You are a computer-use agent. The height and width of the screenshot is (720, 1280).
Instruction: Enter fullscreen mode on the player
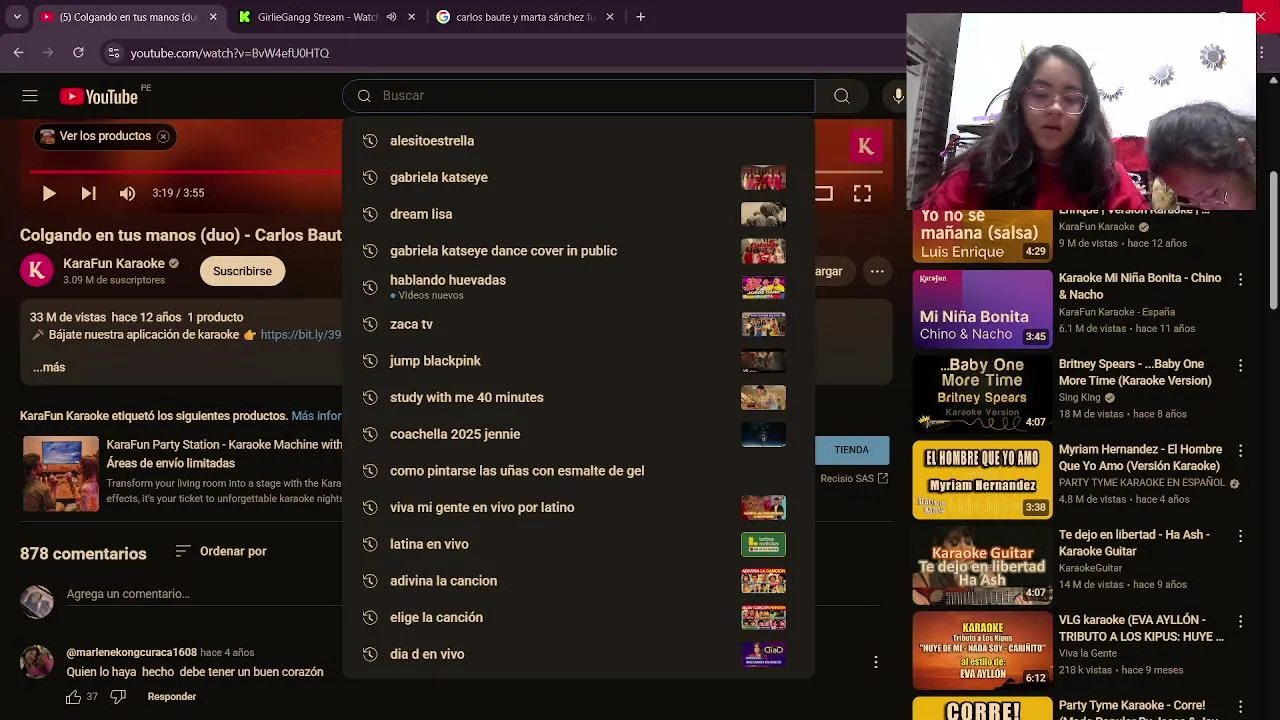click(x=862, y=194)
